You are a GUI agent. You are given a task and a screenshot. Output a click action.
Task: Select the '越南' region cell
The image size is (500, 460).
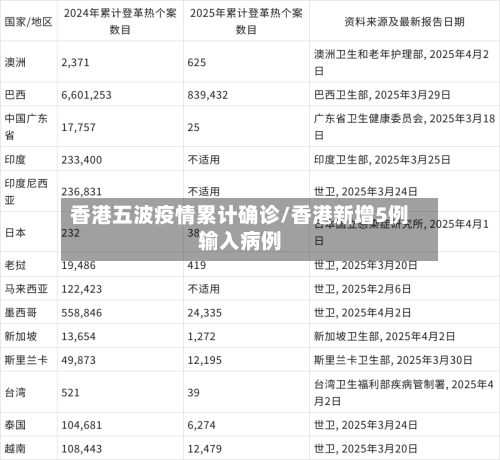point(15,449)
